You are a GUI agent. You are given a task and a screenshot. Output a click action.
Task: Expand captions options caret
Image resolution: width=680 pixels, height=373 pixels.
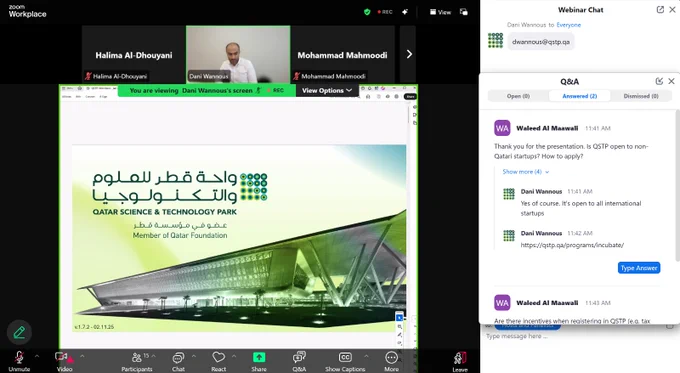point(366,357)
